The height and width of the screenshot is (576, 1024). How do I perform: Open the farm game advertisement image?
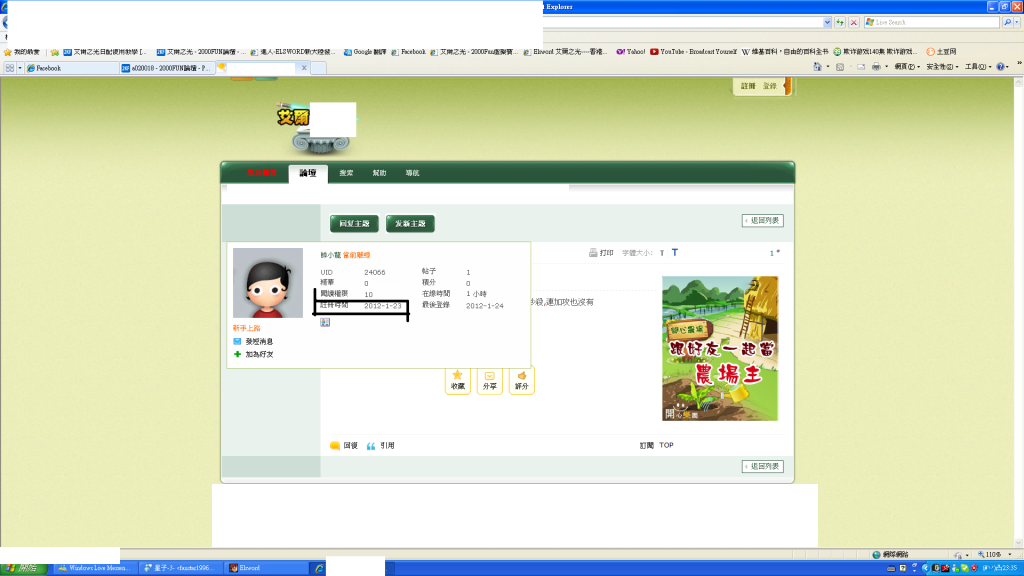(720, 348)
